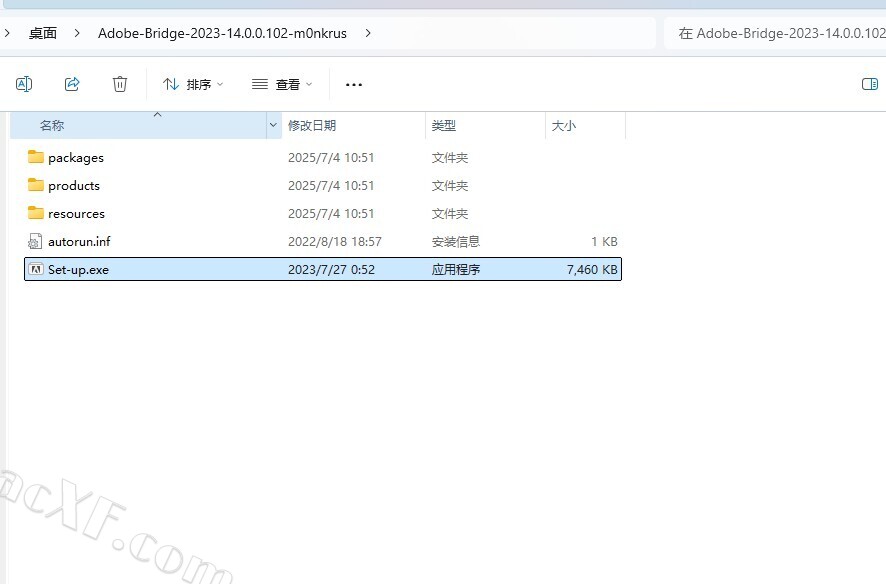This screenshot has height=584, width=886.
Task: Click the Set-up.exe file name
Action: pos(78,270)
